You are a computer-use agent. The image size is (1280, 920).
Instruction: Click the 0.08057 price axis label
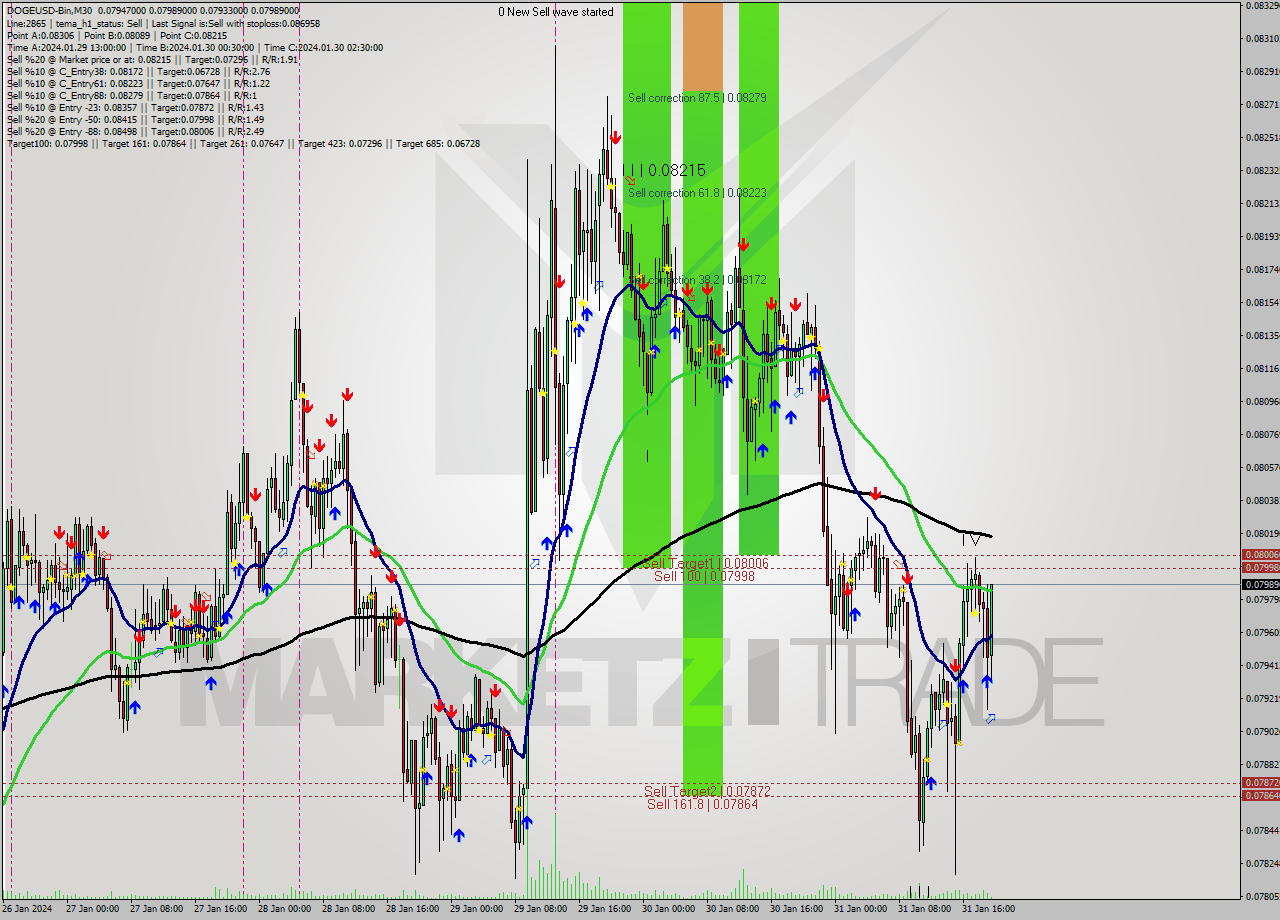tap(1263, 467)
